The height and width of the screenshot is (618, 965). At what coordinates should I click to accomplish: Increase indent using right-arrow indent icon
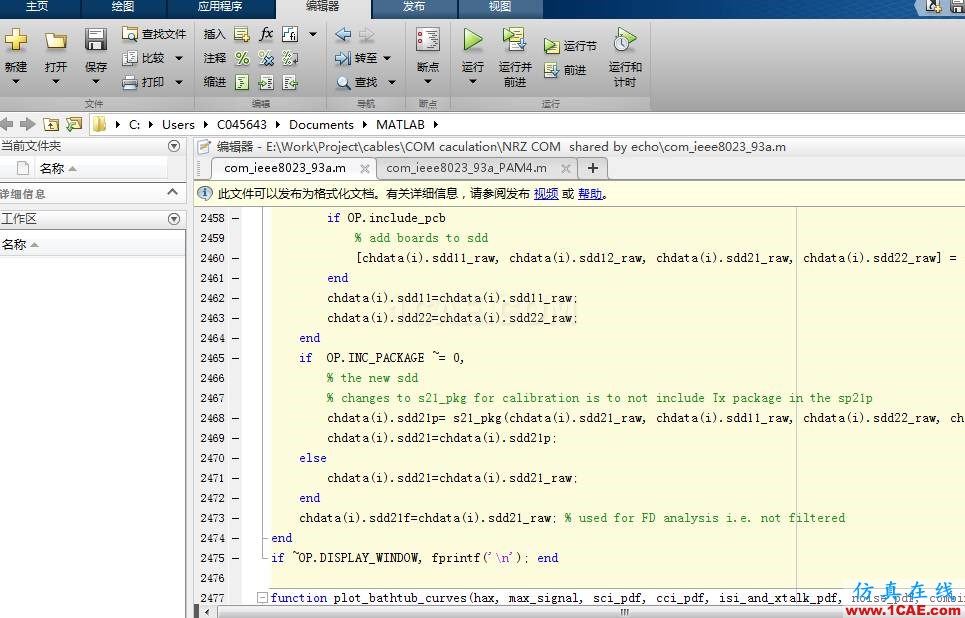[266, 82]
